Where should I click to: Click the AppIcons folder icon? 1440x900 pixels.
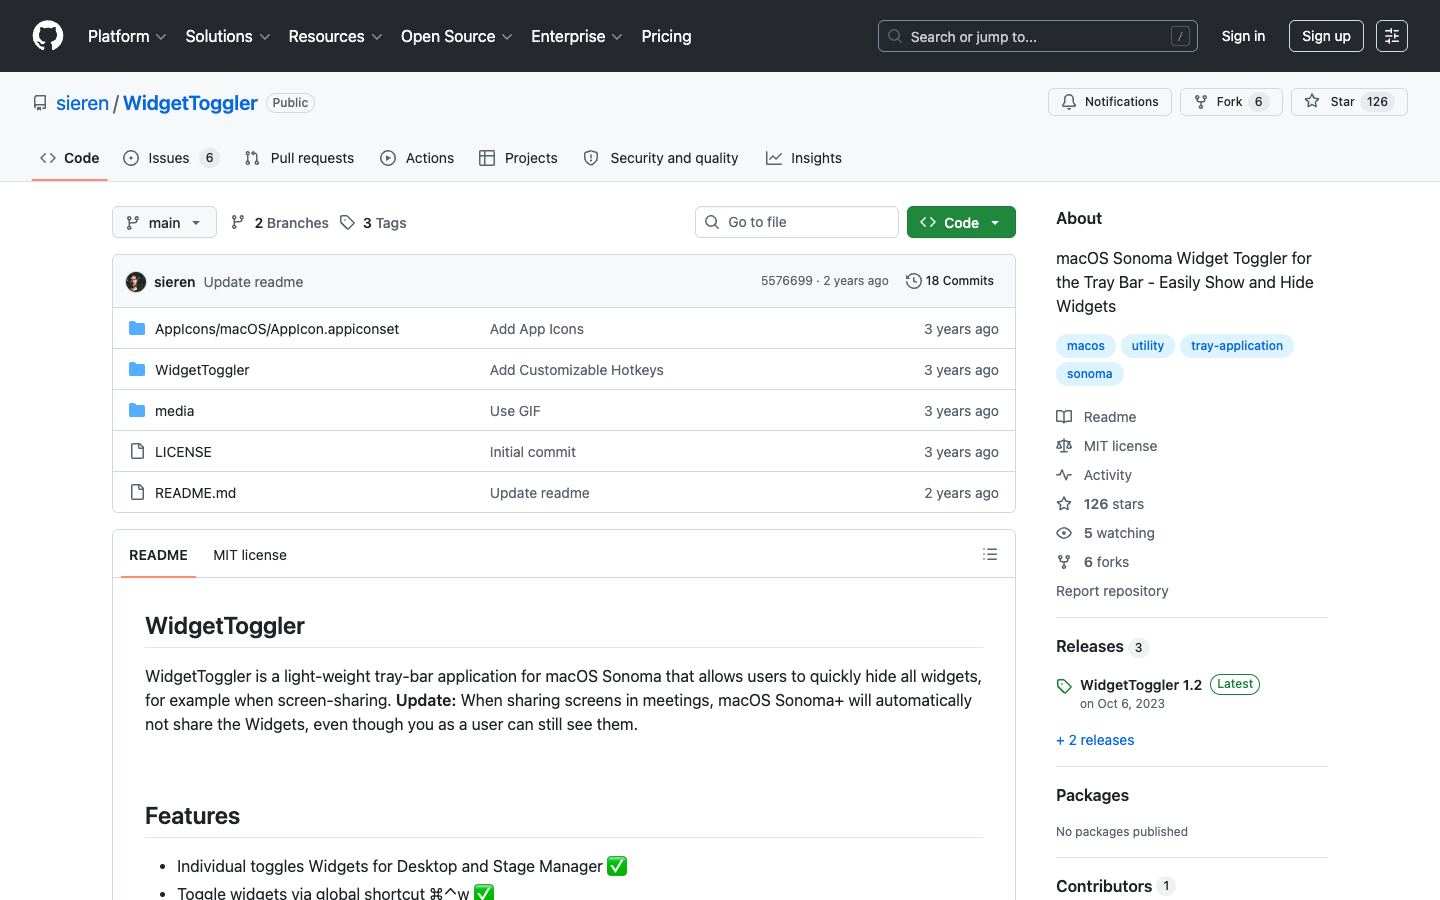(137, 328)
